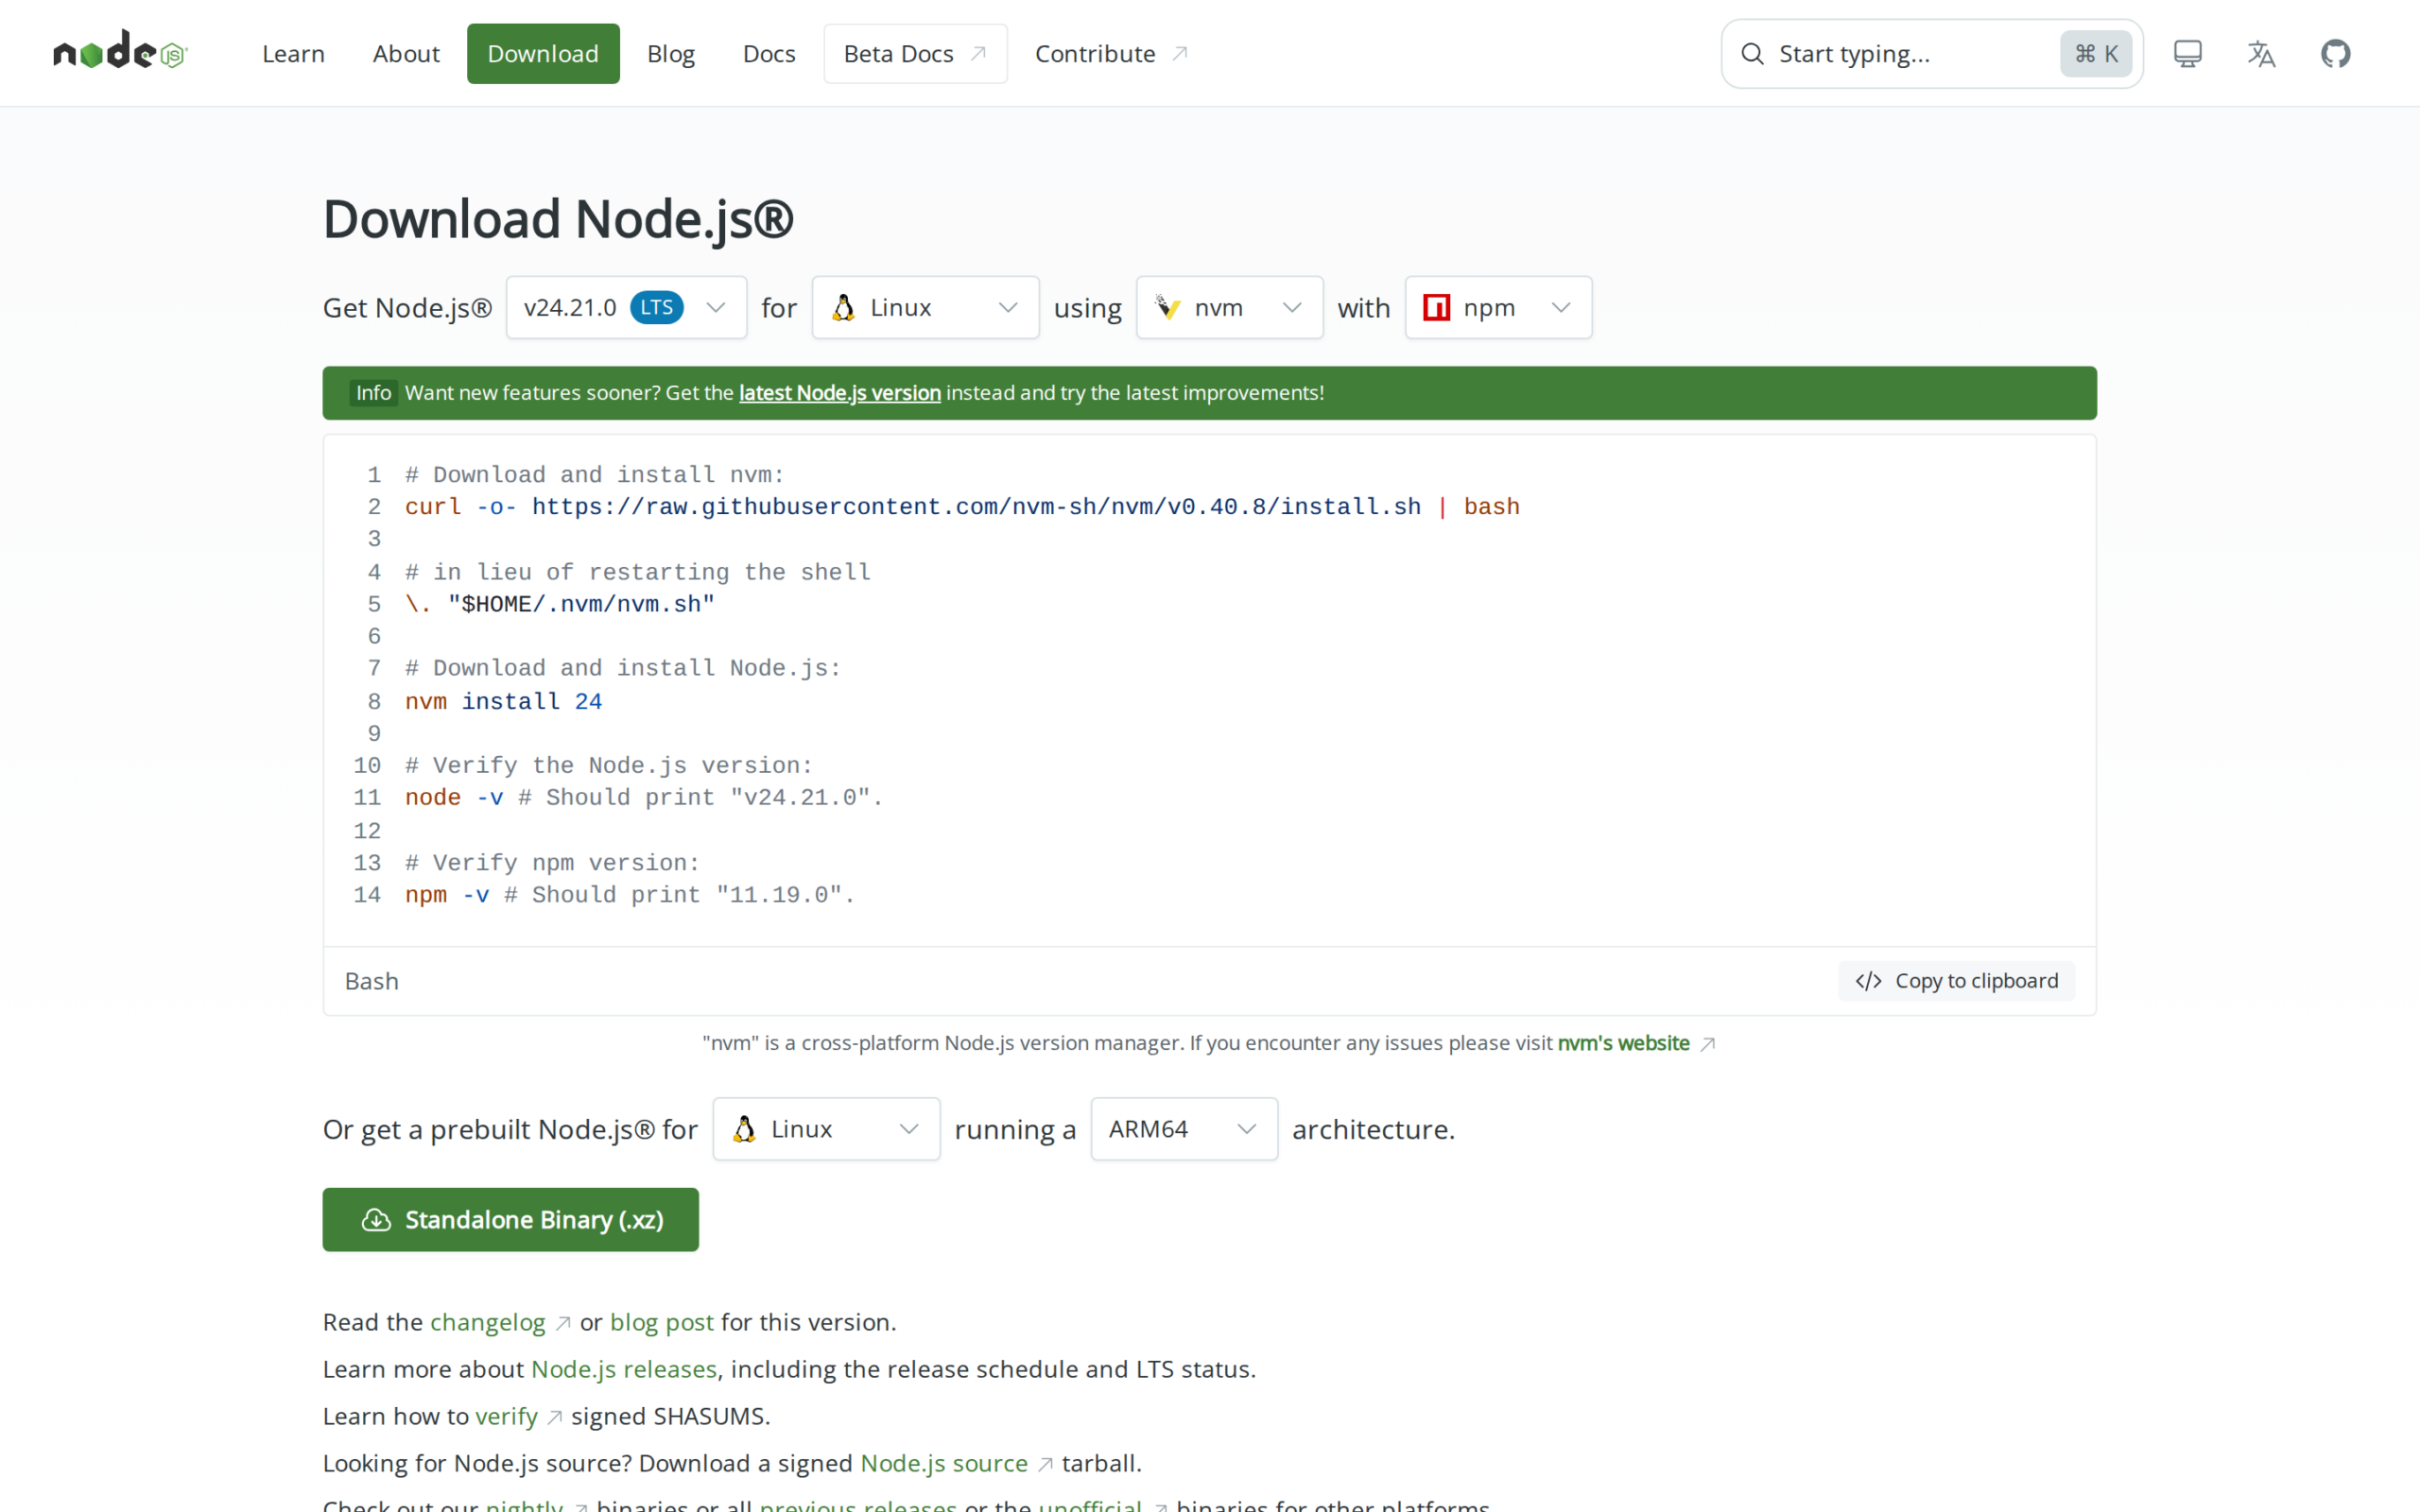2420x1512 pixels.
Task: Click the nvm icon in the using dropdown
Action: coord(1168,308)
